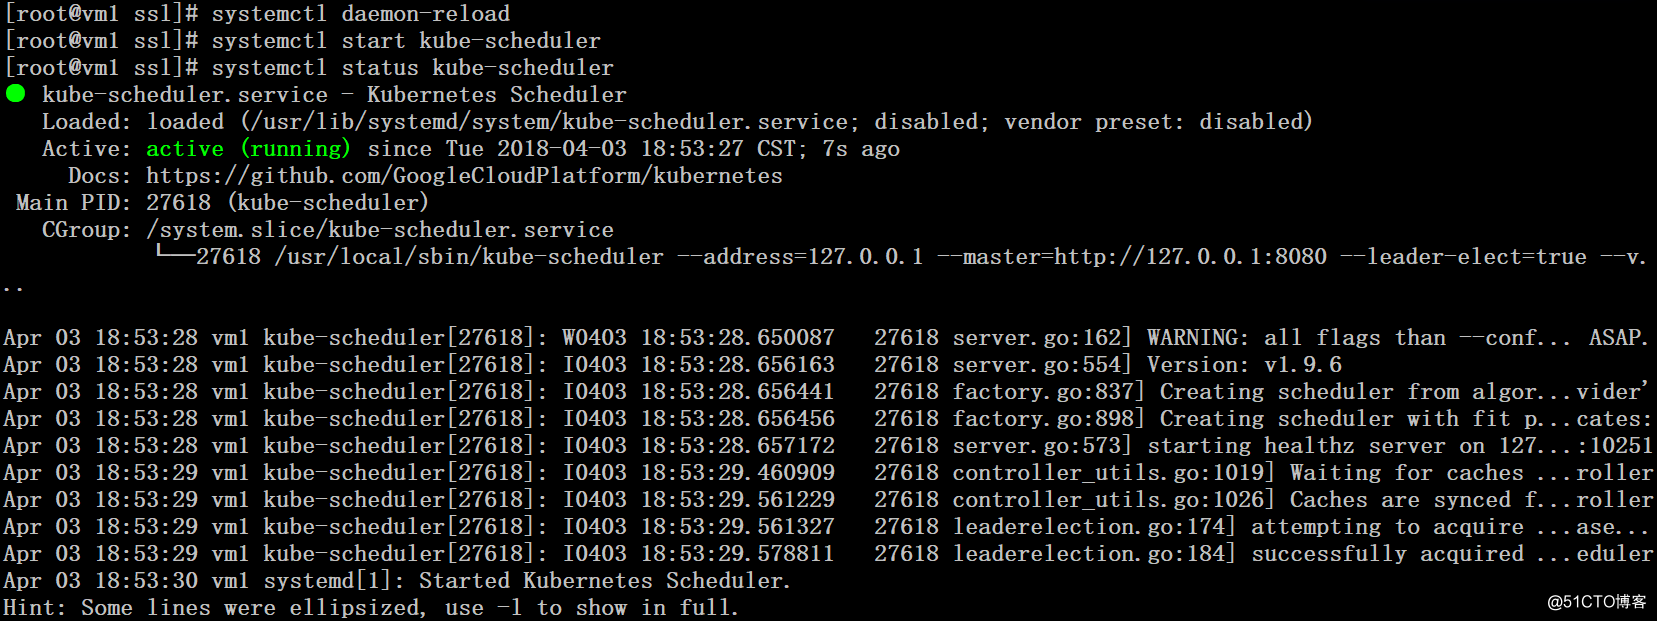Click the 'Version: v1.9.6' log entry

point(1244,365)
